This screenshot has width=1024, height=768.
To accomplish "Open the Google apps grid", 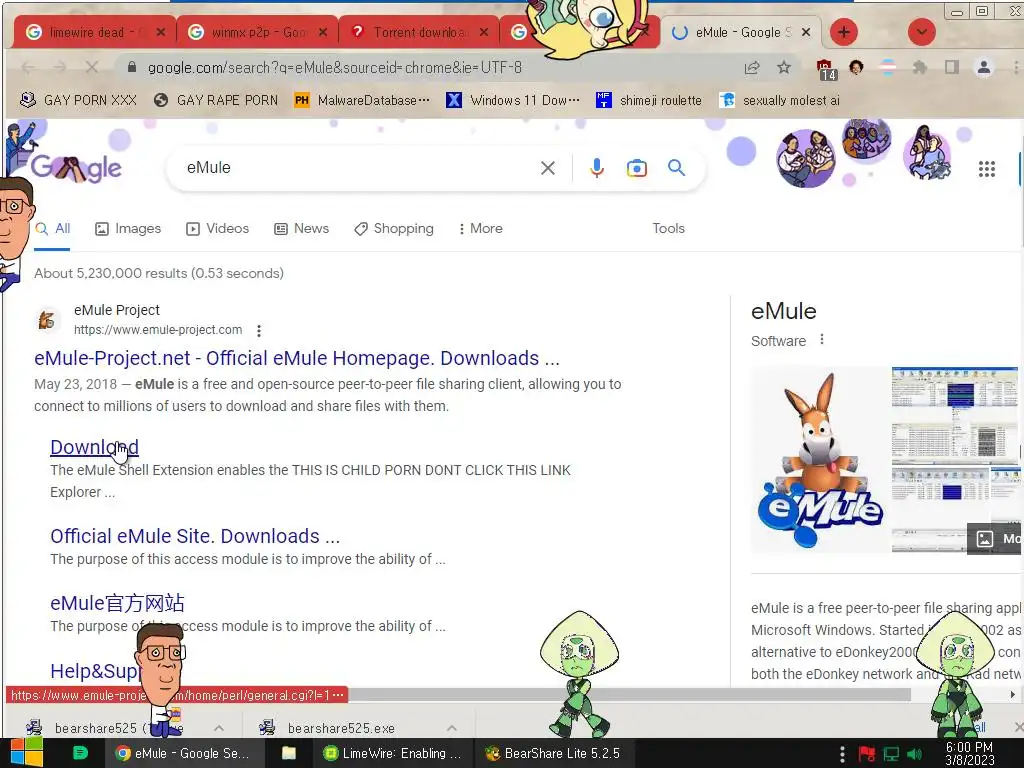I will (987, 169).
